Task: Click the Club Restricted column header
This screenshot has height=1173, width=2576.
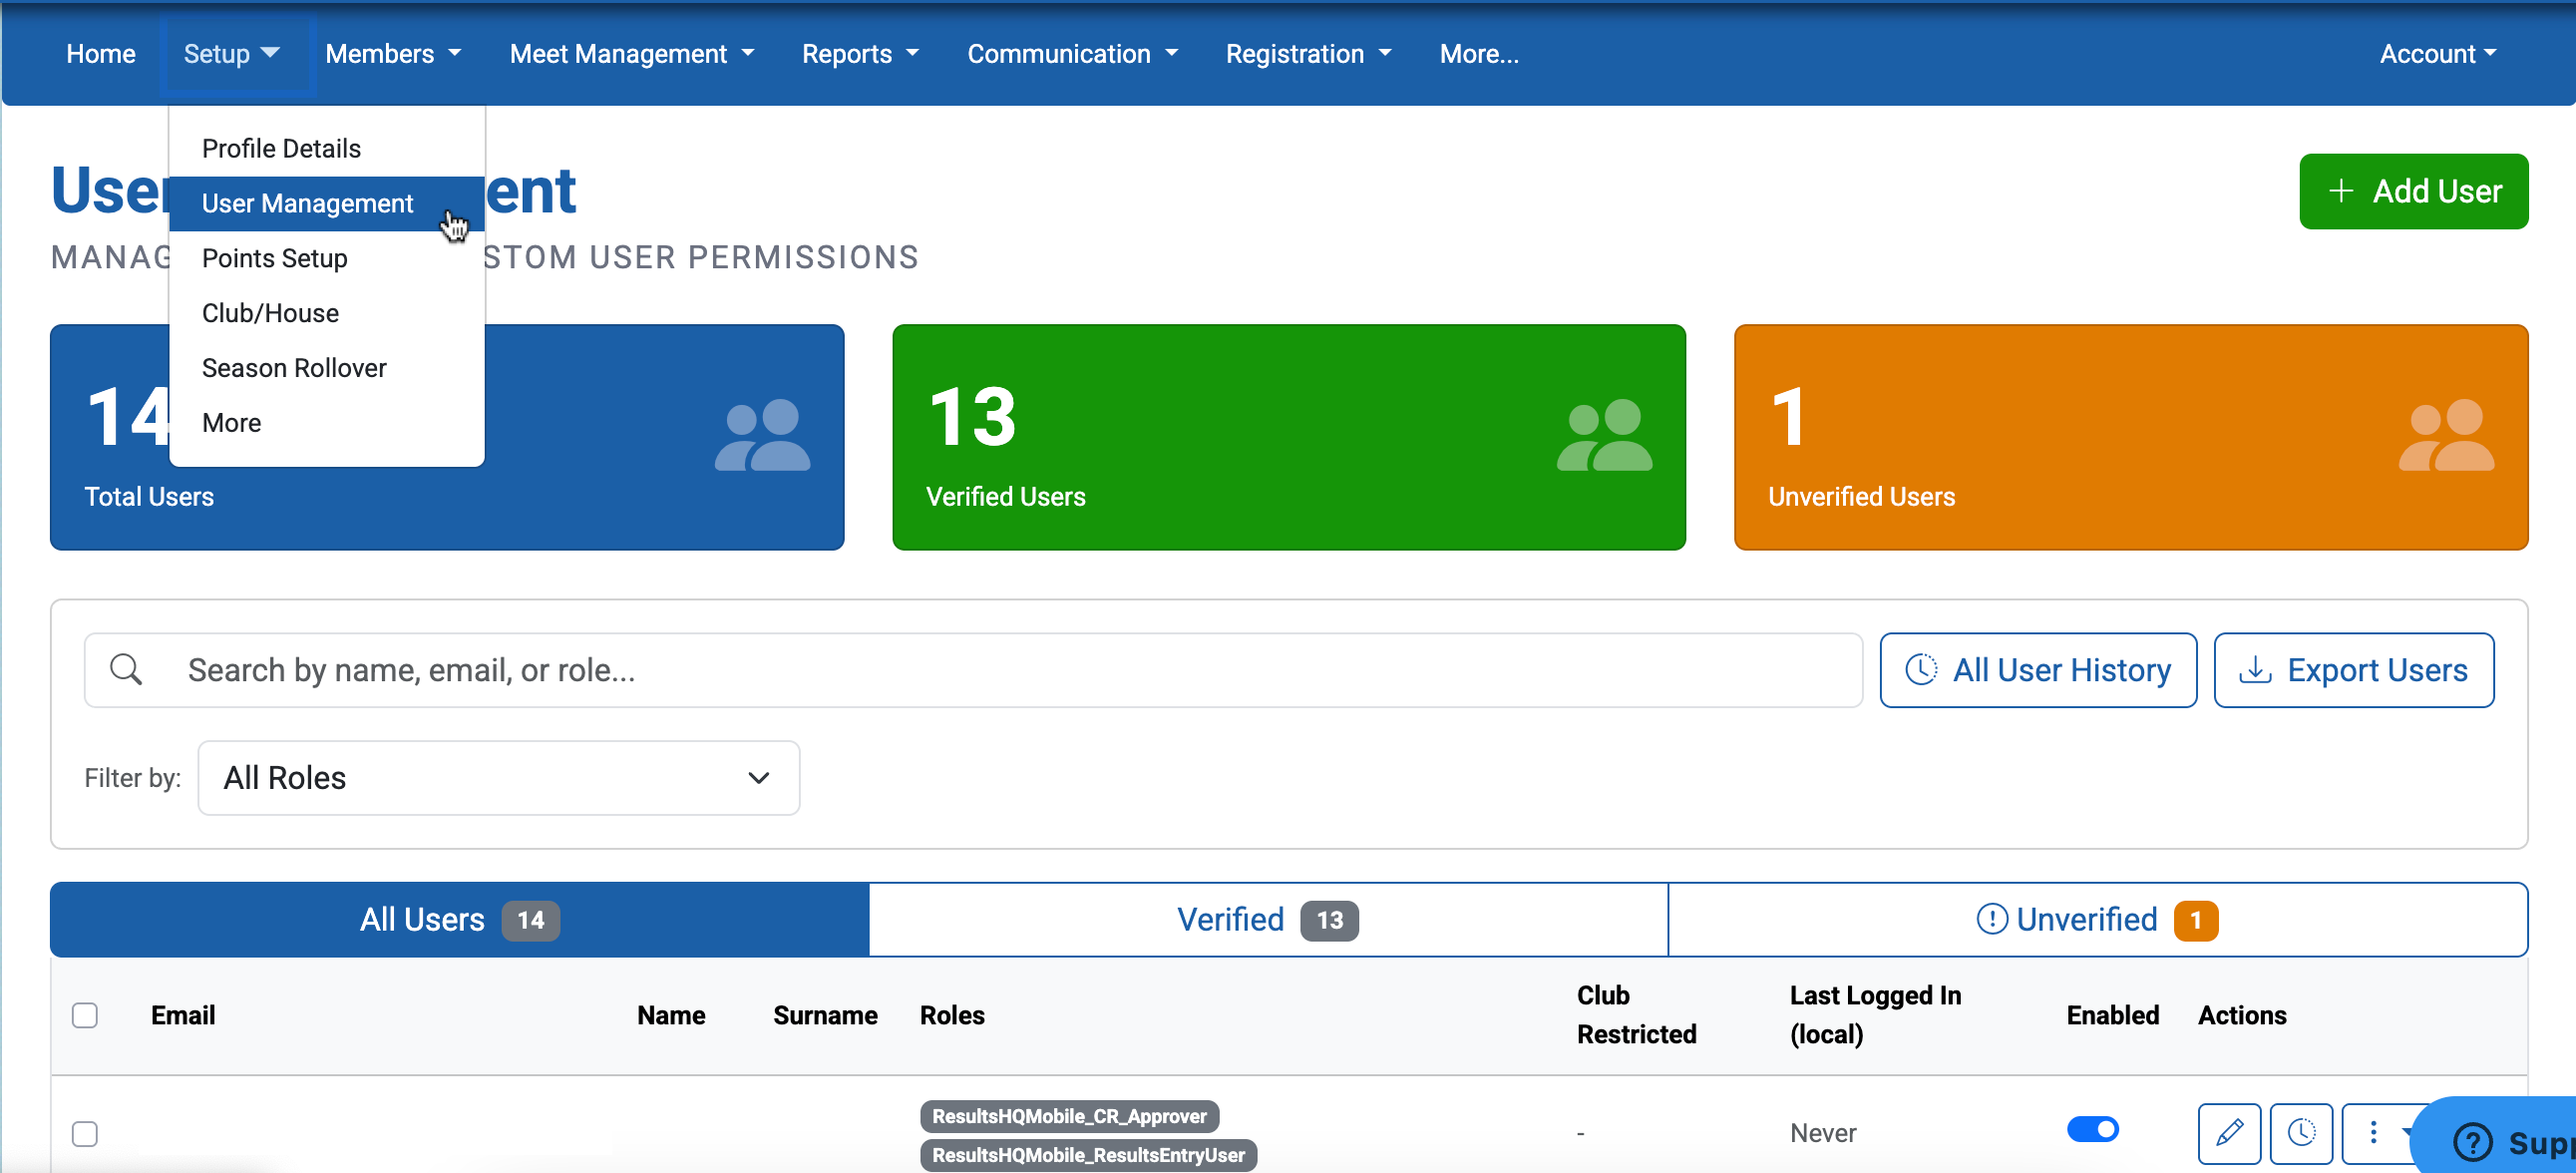Action: pyautogui.click(x=1636, y=1014)
